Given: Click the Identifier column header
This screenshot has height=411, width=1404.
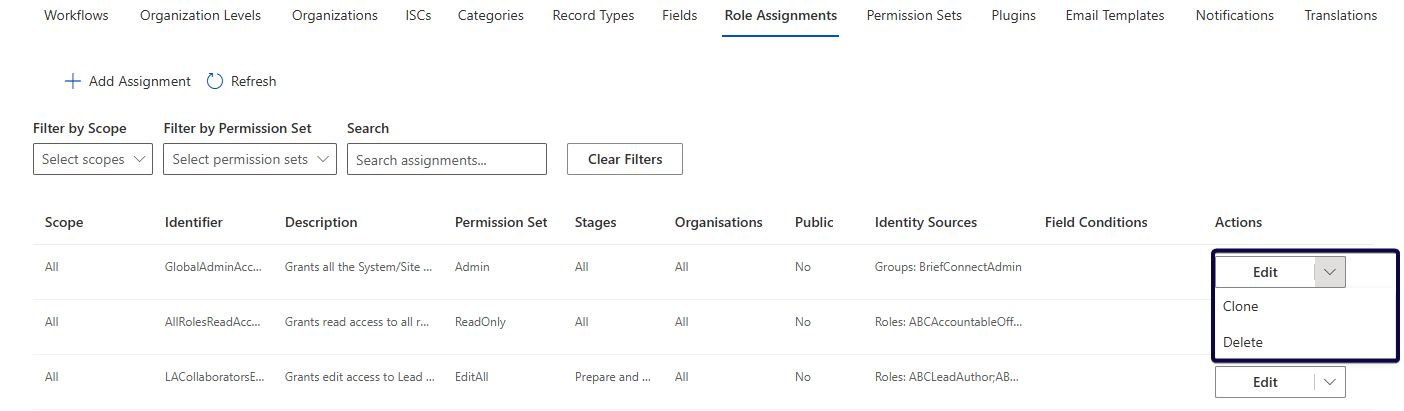Looking at the screenshot, I should tap(193, 222).
